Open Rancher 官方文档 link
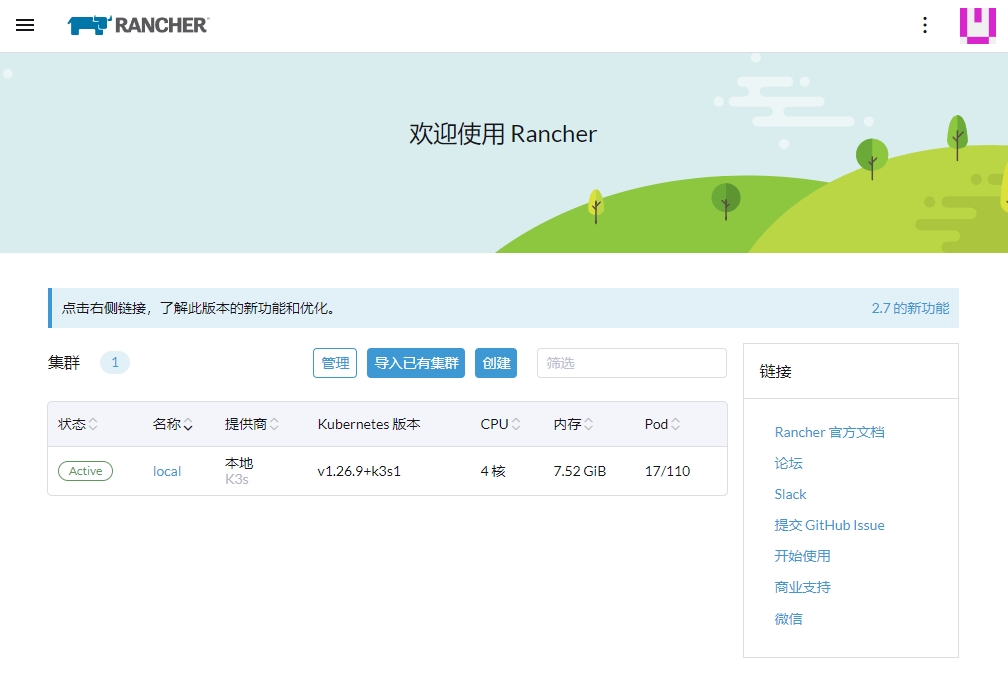The width and height of the screenshot is (1008, 685). 829,432
